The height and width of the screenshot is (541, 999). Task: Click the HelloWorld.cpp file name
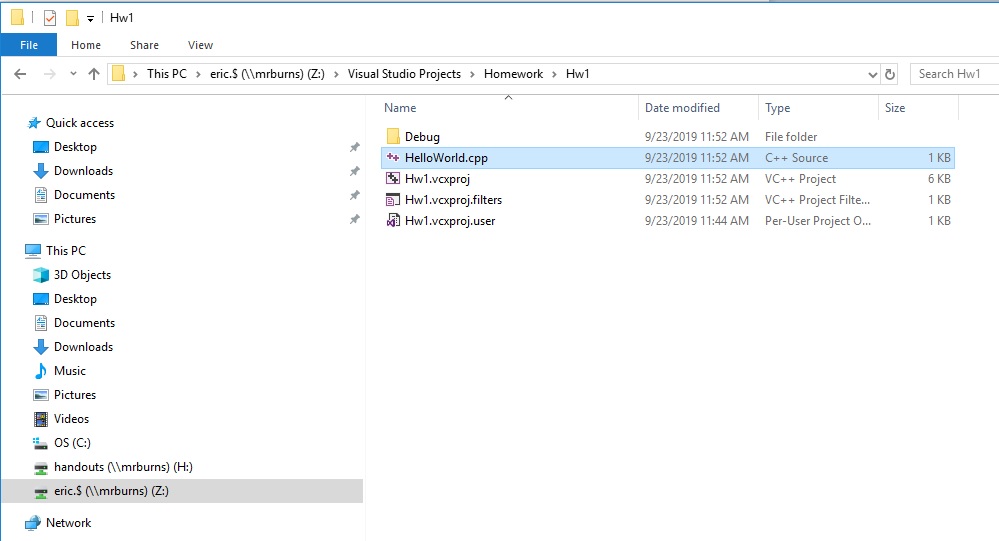tap(446, 157)
